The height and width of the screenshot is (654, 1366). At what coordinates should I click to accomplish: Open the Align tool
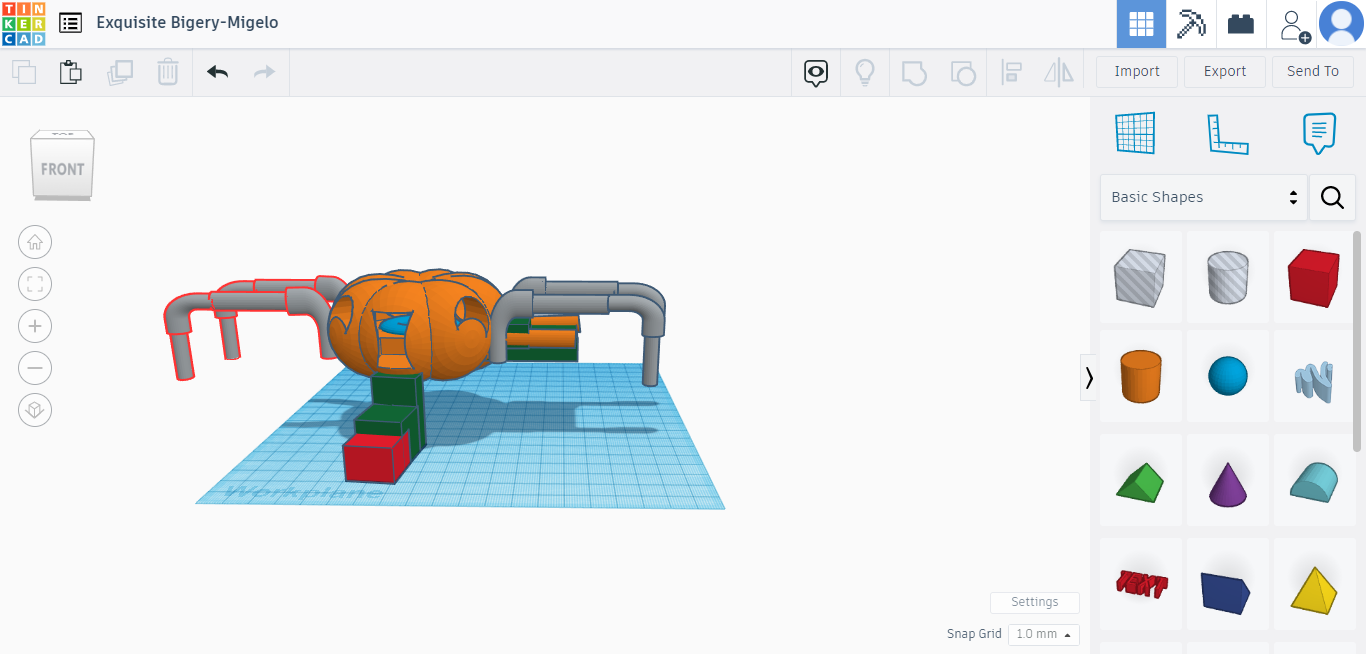point(1011,72)
